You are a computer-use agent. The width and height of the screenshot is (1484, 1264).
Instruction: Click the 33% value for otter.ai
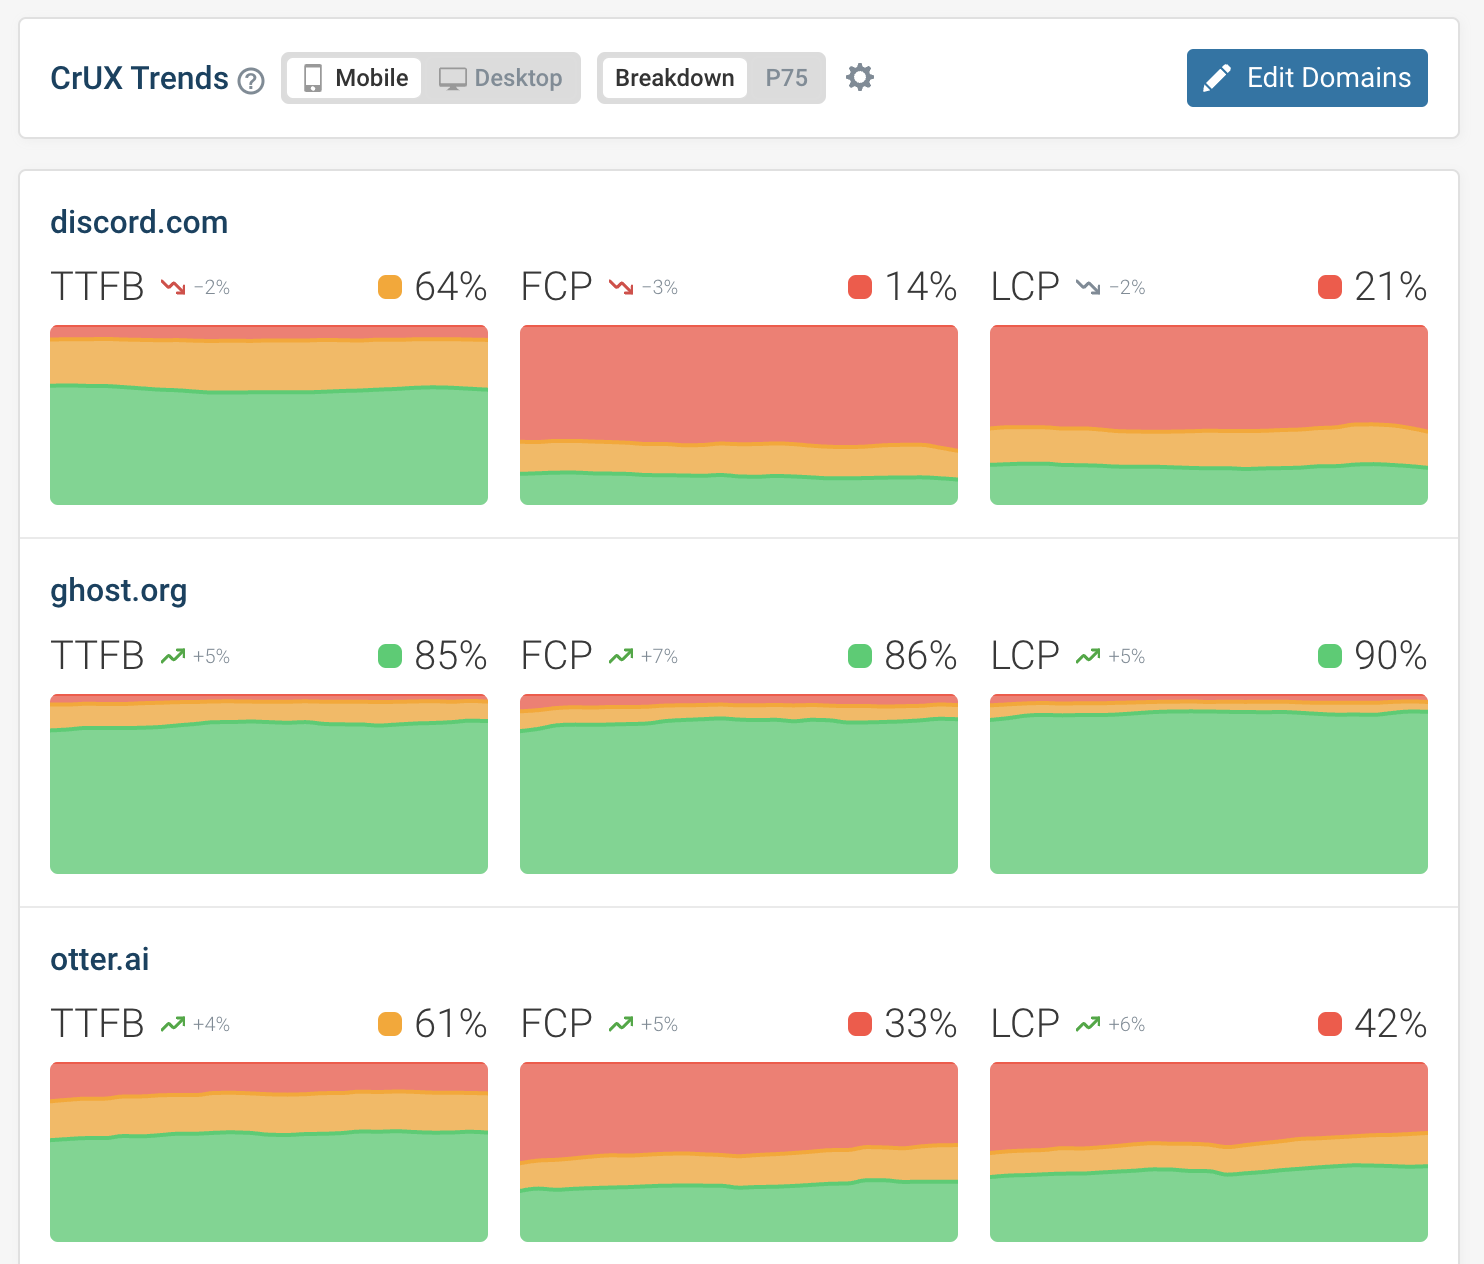pos(921,1024)
